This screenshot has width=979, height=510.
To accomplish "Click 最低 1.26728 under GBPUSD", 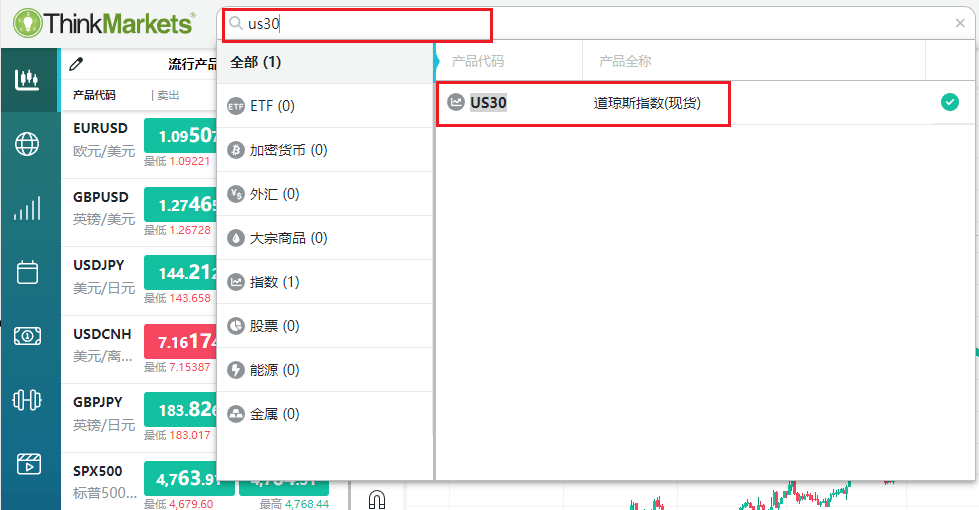I will click(177, 230).
